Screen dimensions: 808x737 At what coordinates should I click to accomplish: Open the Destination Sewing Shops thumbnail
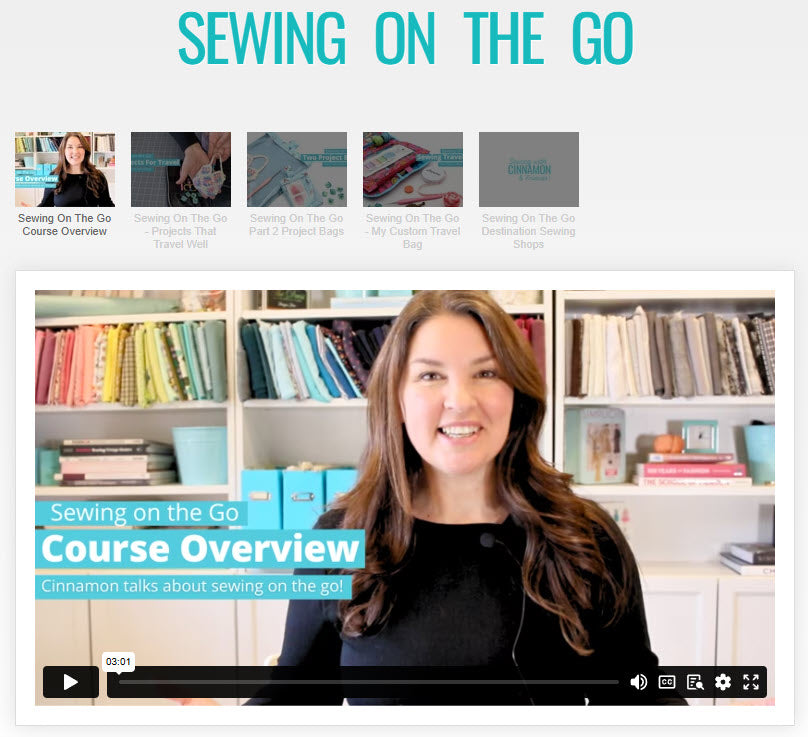(529, 170)
